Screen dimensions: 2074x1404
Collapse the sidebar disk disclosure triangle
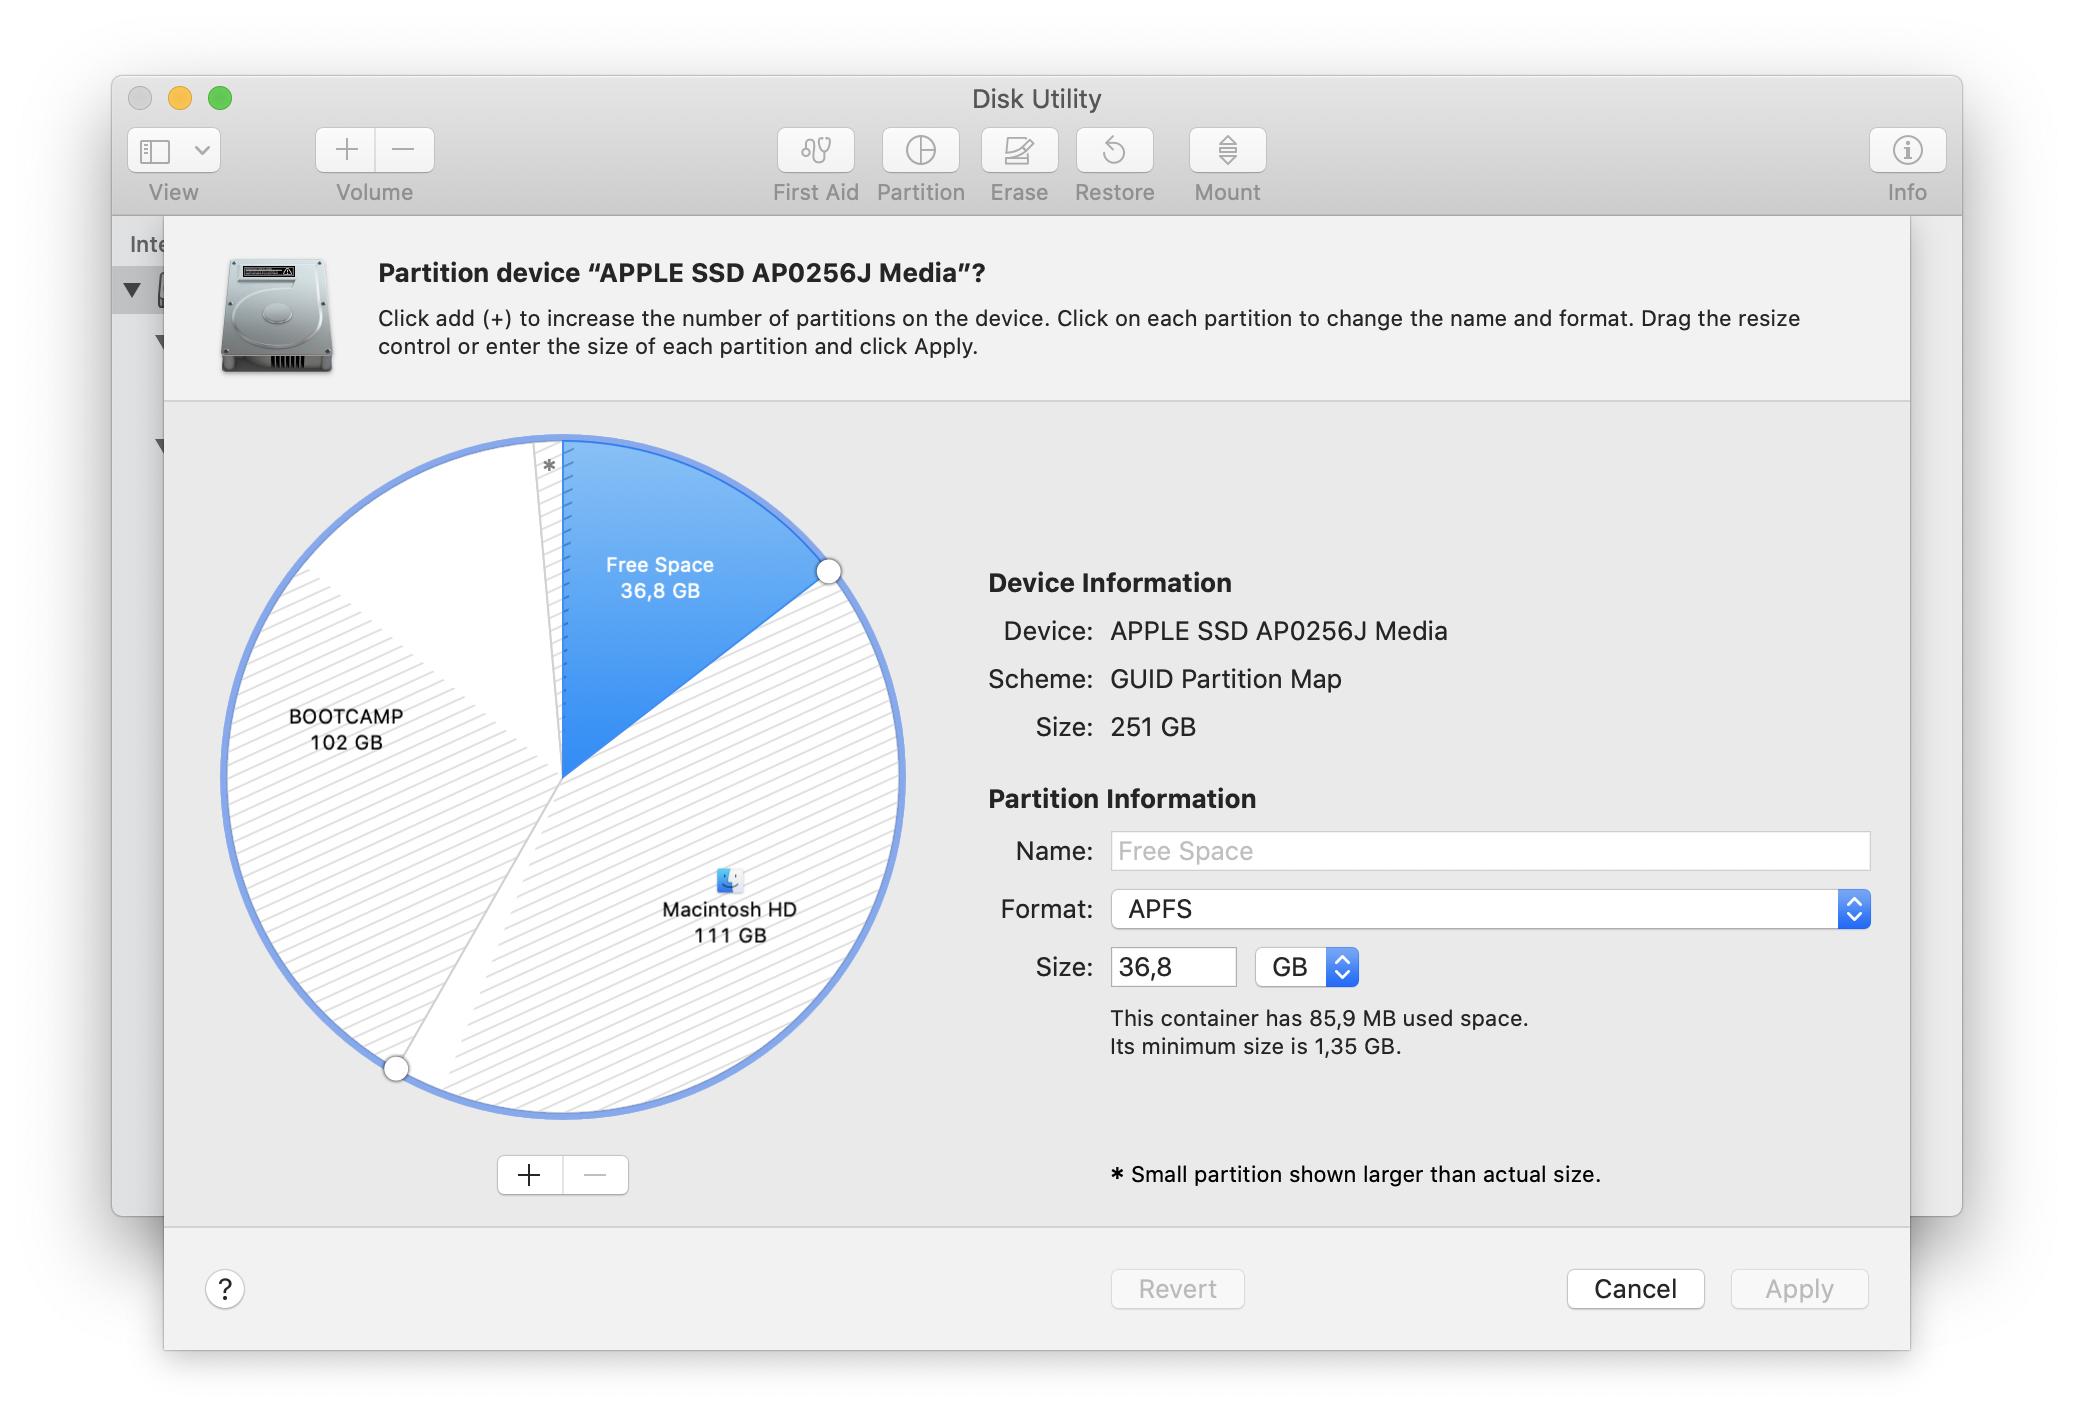(132, 290)
